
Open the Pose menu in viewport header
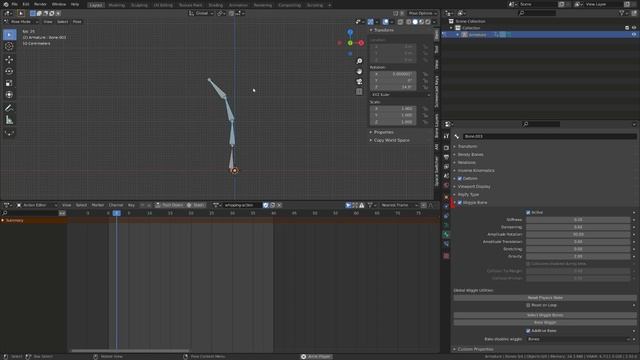click(x=77, y=22)
